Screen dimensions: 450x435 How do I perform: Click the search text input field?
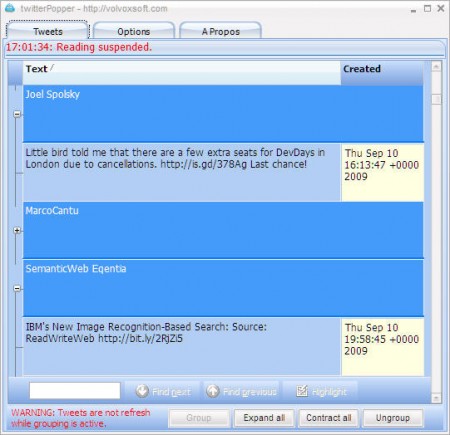click(x=75, y=391)
